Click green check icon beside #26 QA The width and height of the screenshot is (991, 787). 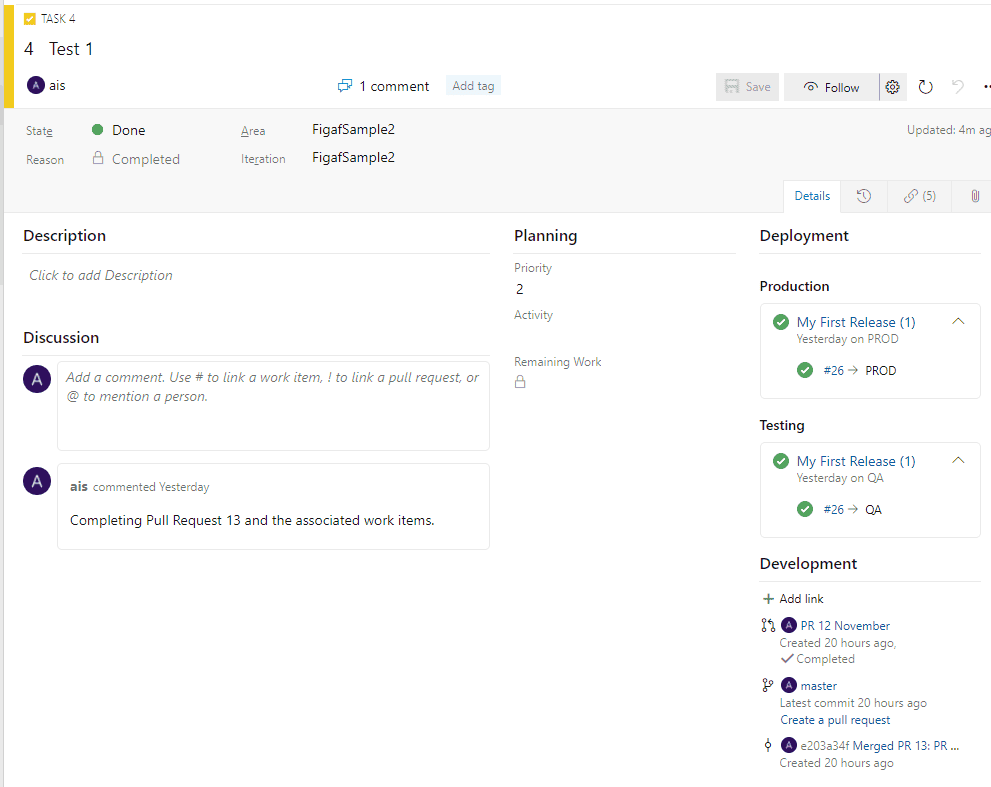click(805, 509)
